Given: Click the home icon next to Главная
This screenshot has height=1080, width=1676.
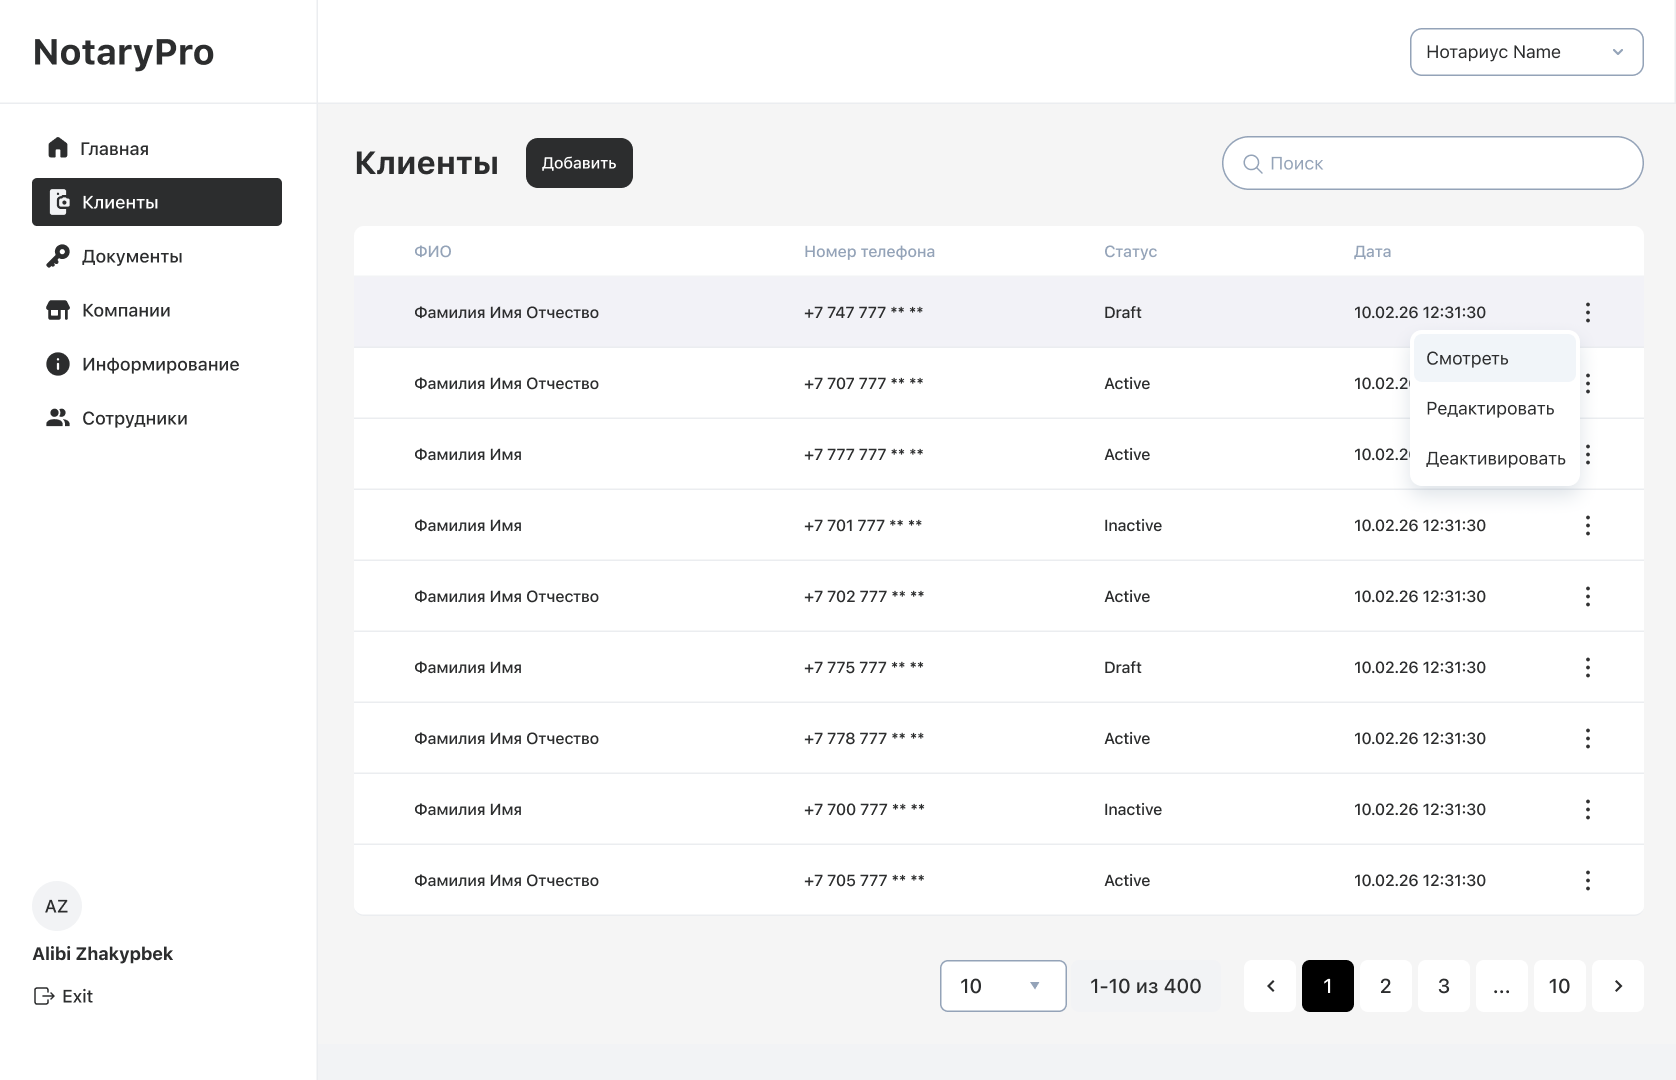Looking at the screenshot, I should coord(58,148).
